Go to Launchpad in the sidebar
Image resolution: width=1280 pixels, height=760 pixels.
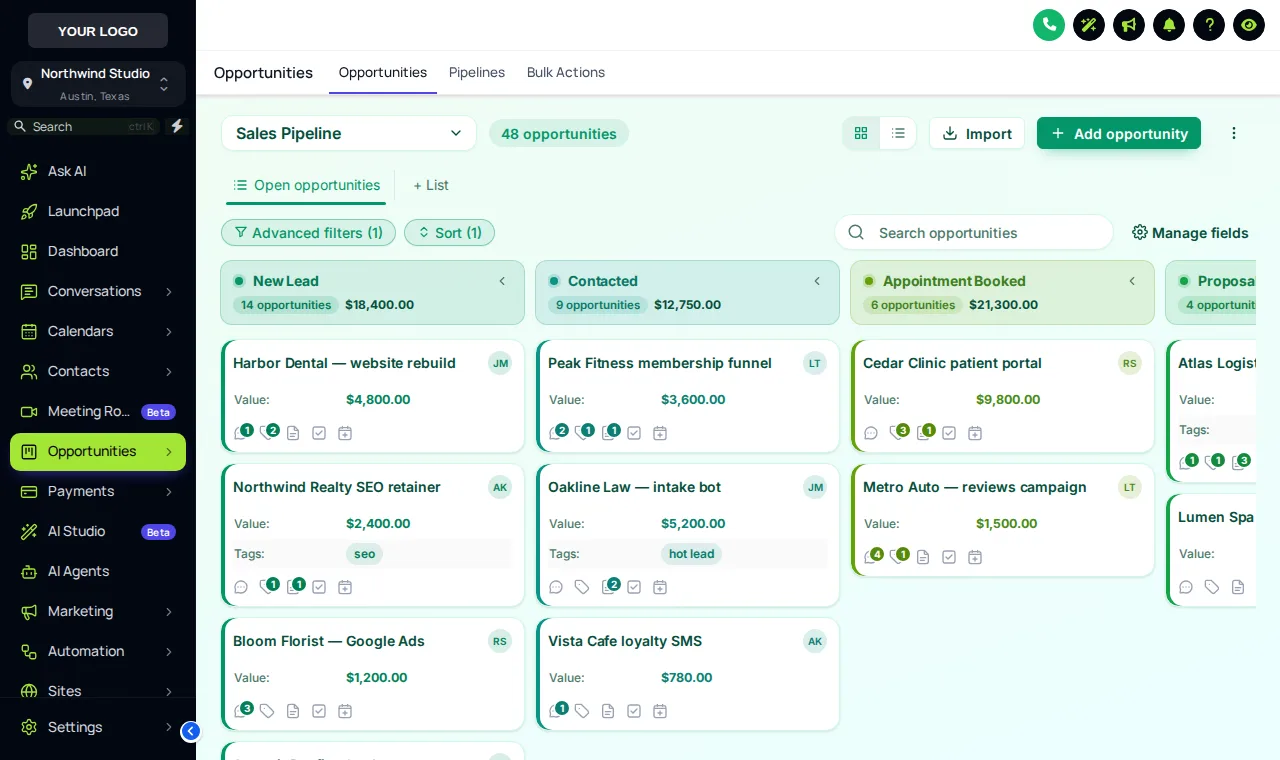coord(98,211)
